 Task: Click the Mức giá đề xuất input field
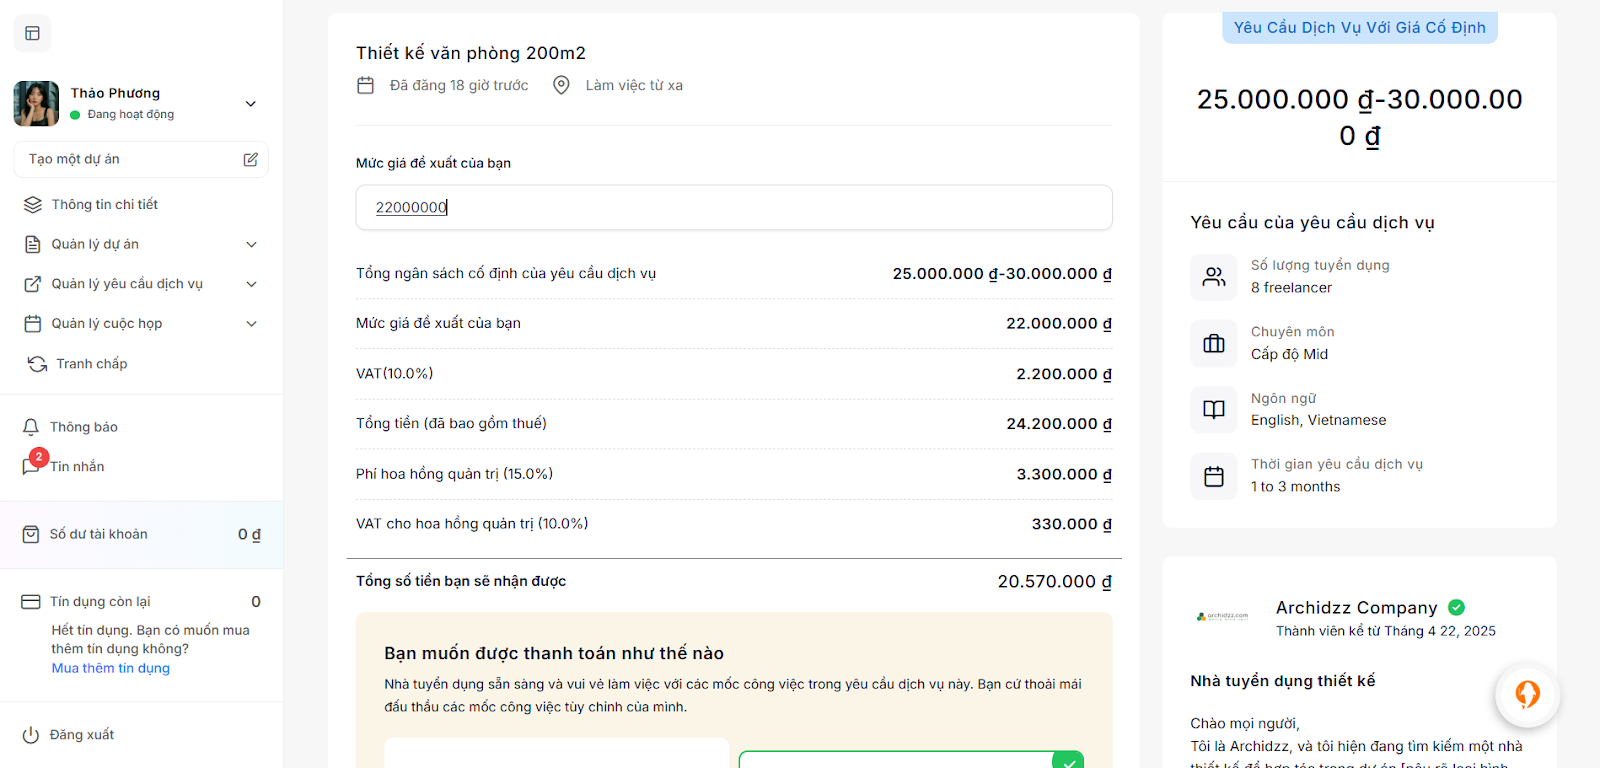click(734, 207)
